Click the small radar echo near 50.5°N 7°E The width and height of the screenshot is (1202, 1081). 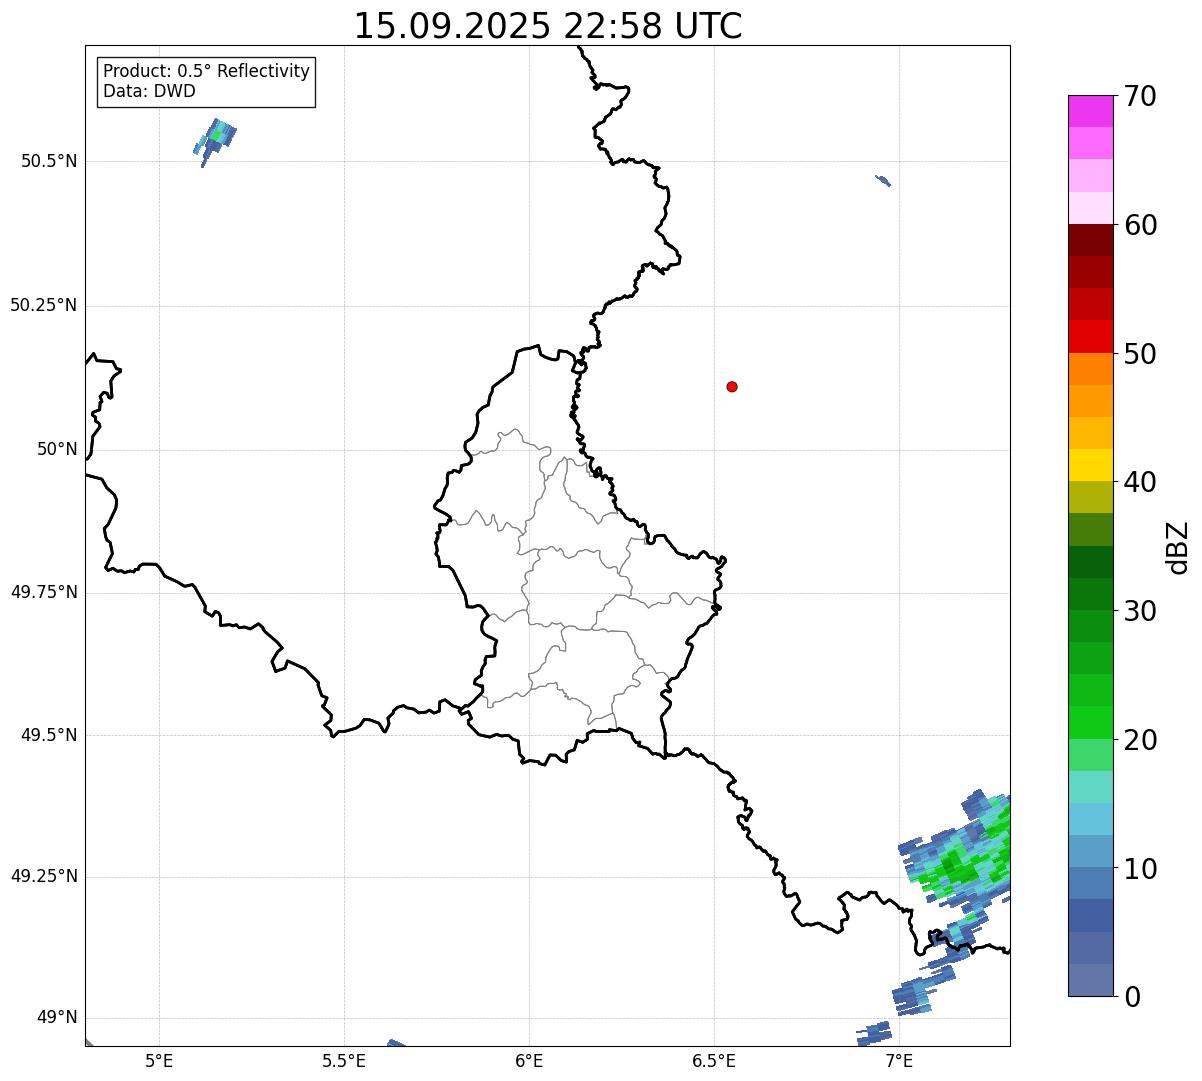tap(883, 180)
